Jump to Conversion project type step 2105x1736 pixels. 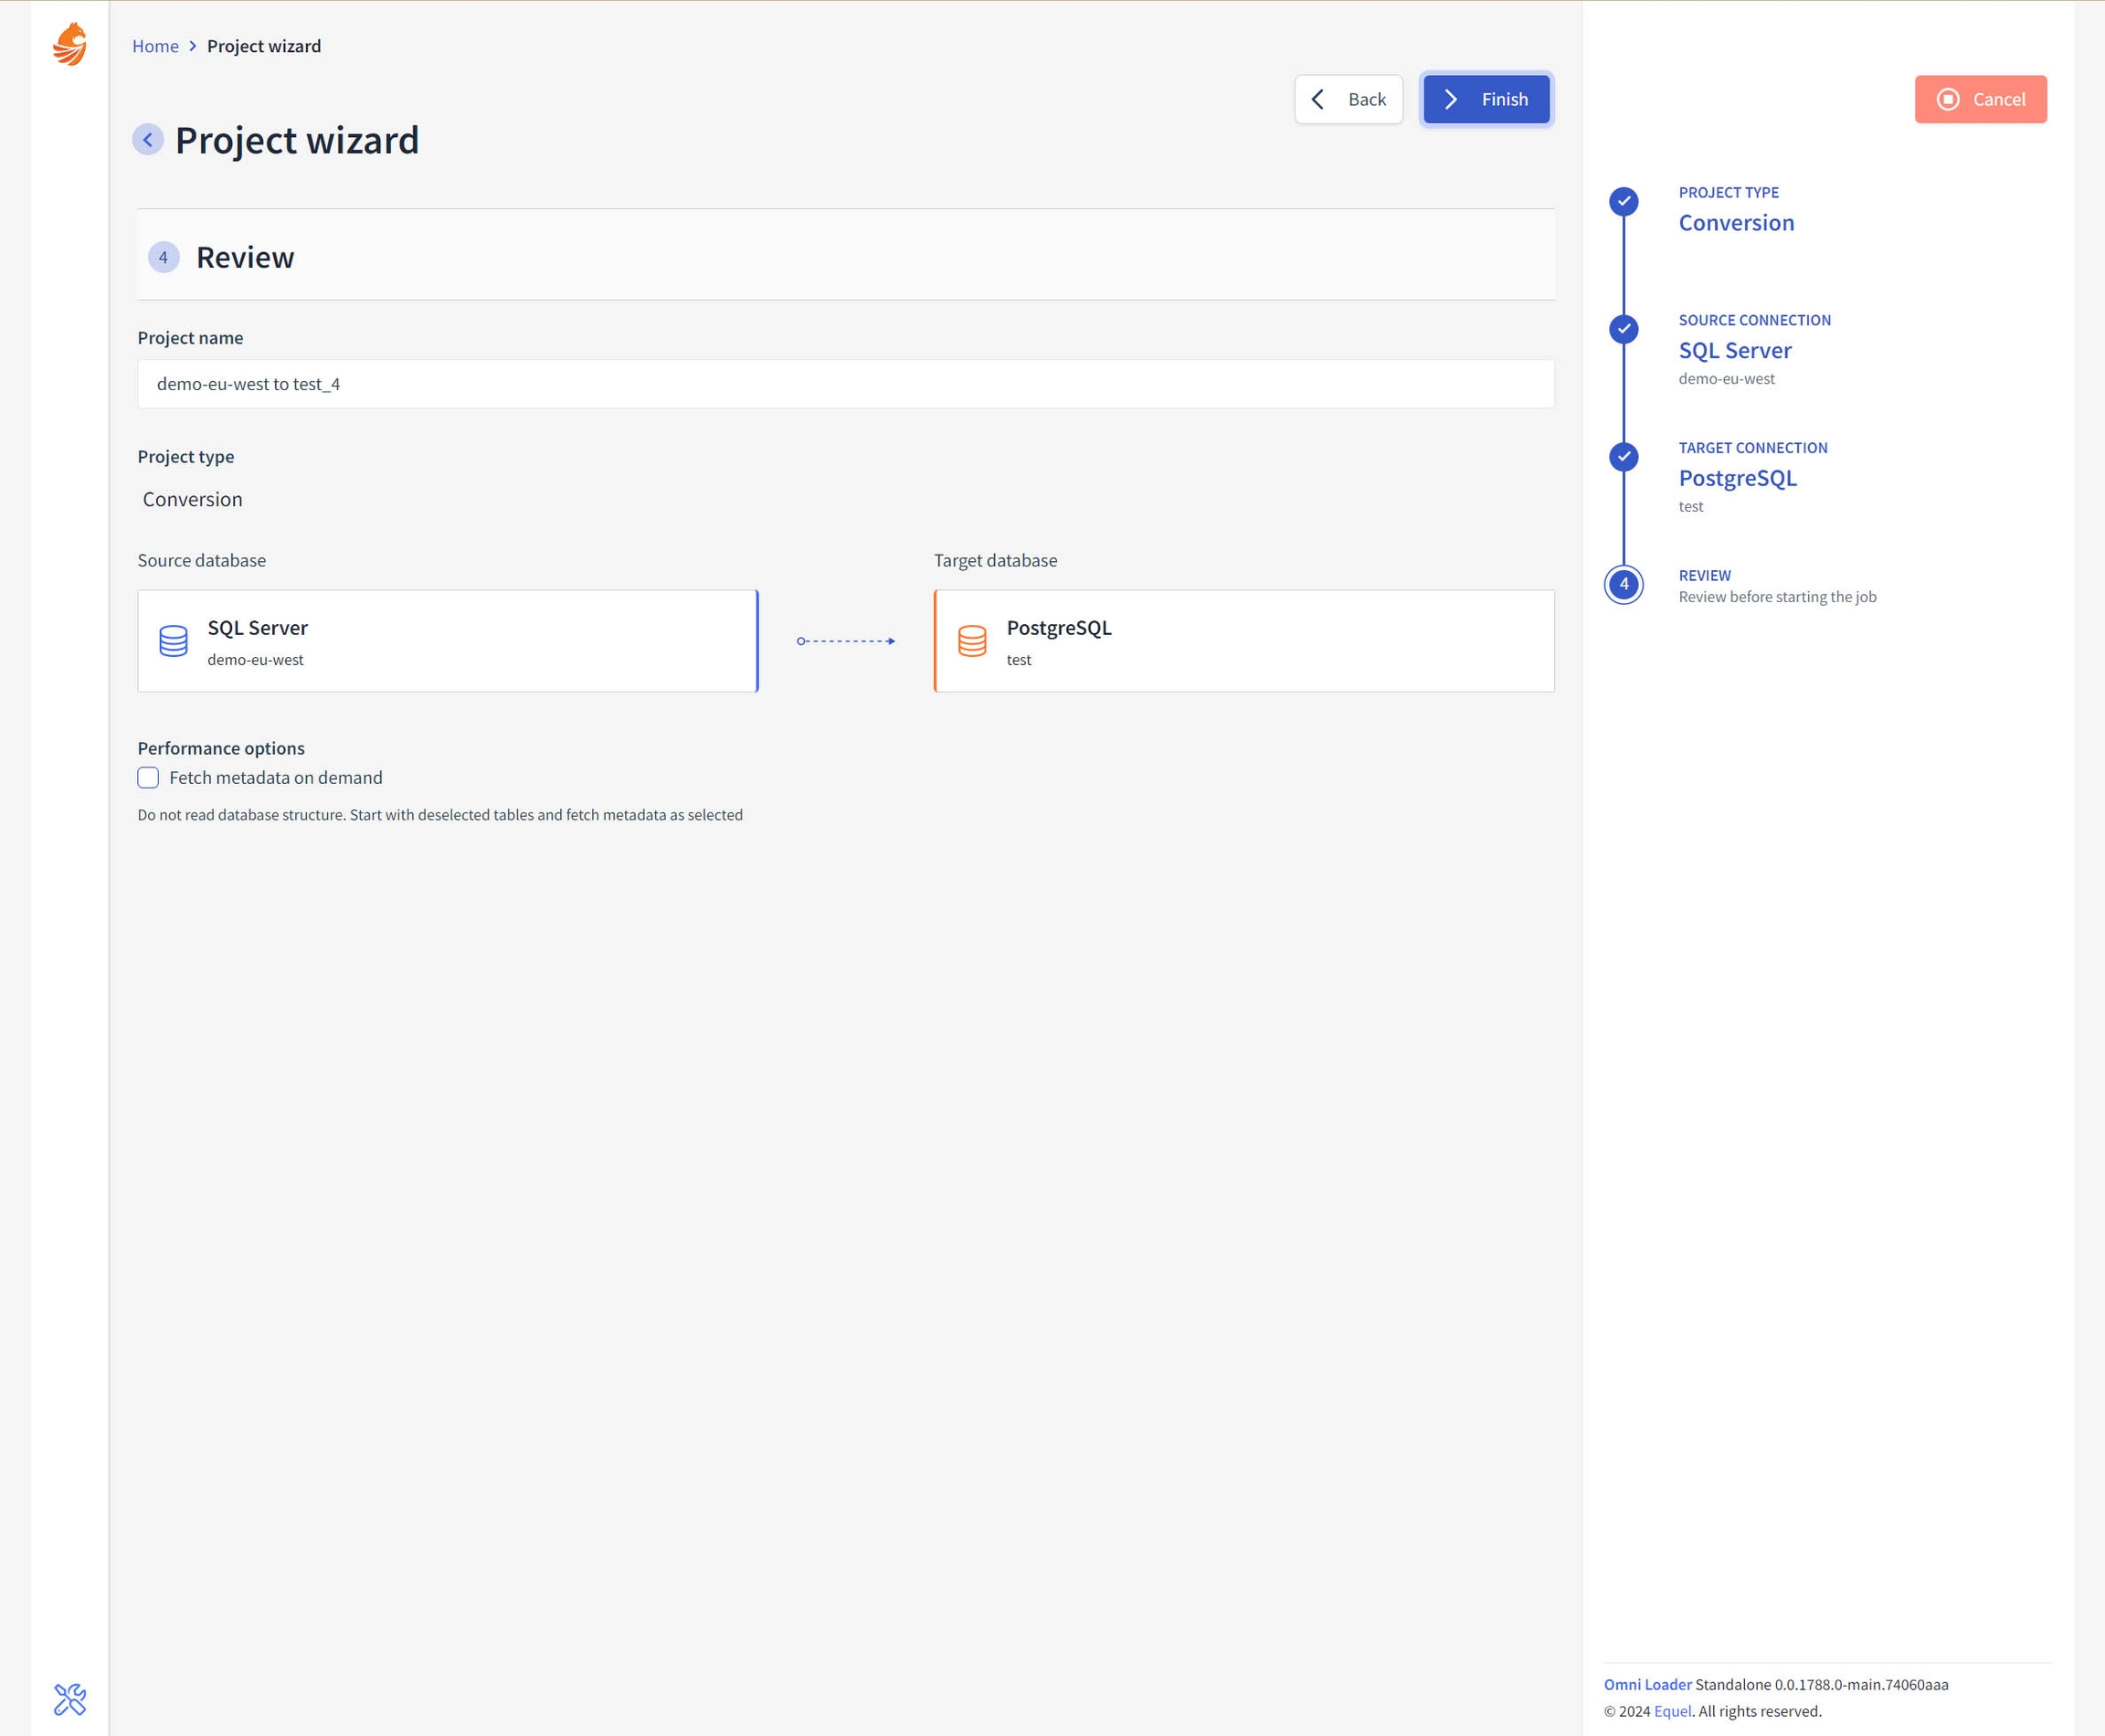[x=1736, y=223]
